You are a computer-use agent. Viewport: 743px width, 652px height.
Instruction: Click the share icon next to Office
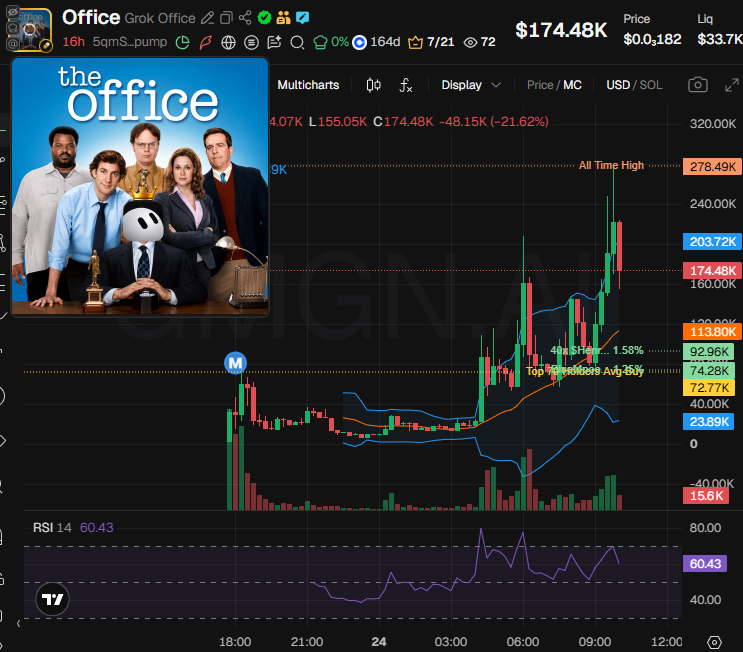[x=245, y=18]
